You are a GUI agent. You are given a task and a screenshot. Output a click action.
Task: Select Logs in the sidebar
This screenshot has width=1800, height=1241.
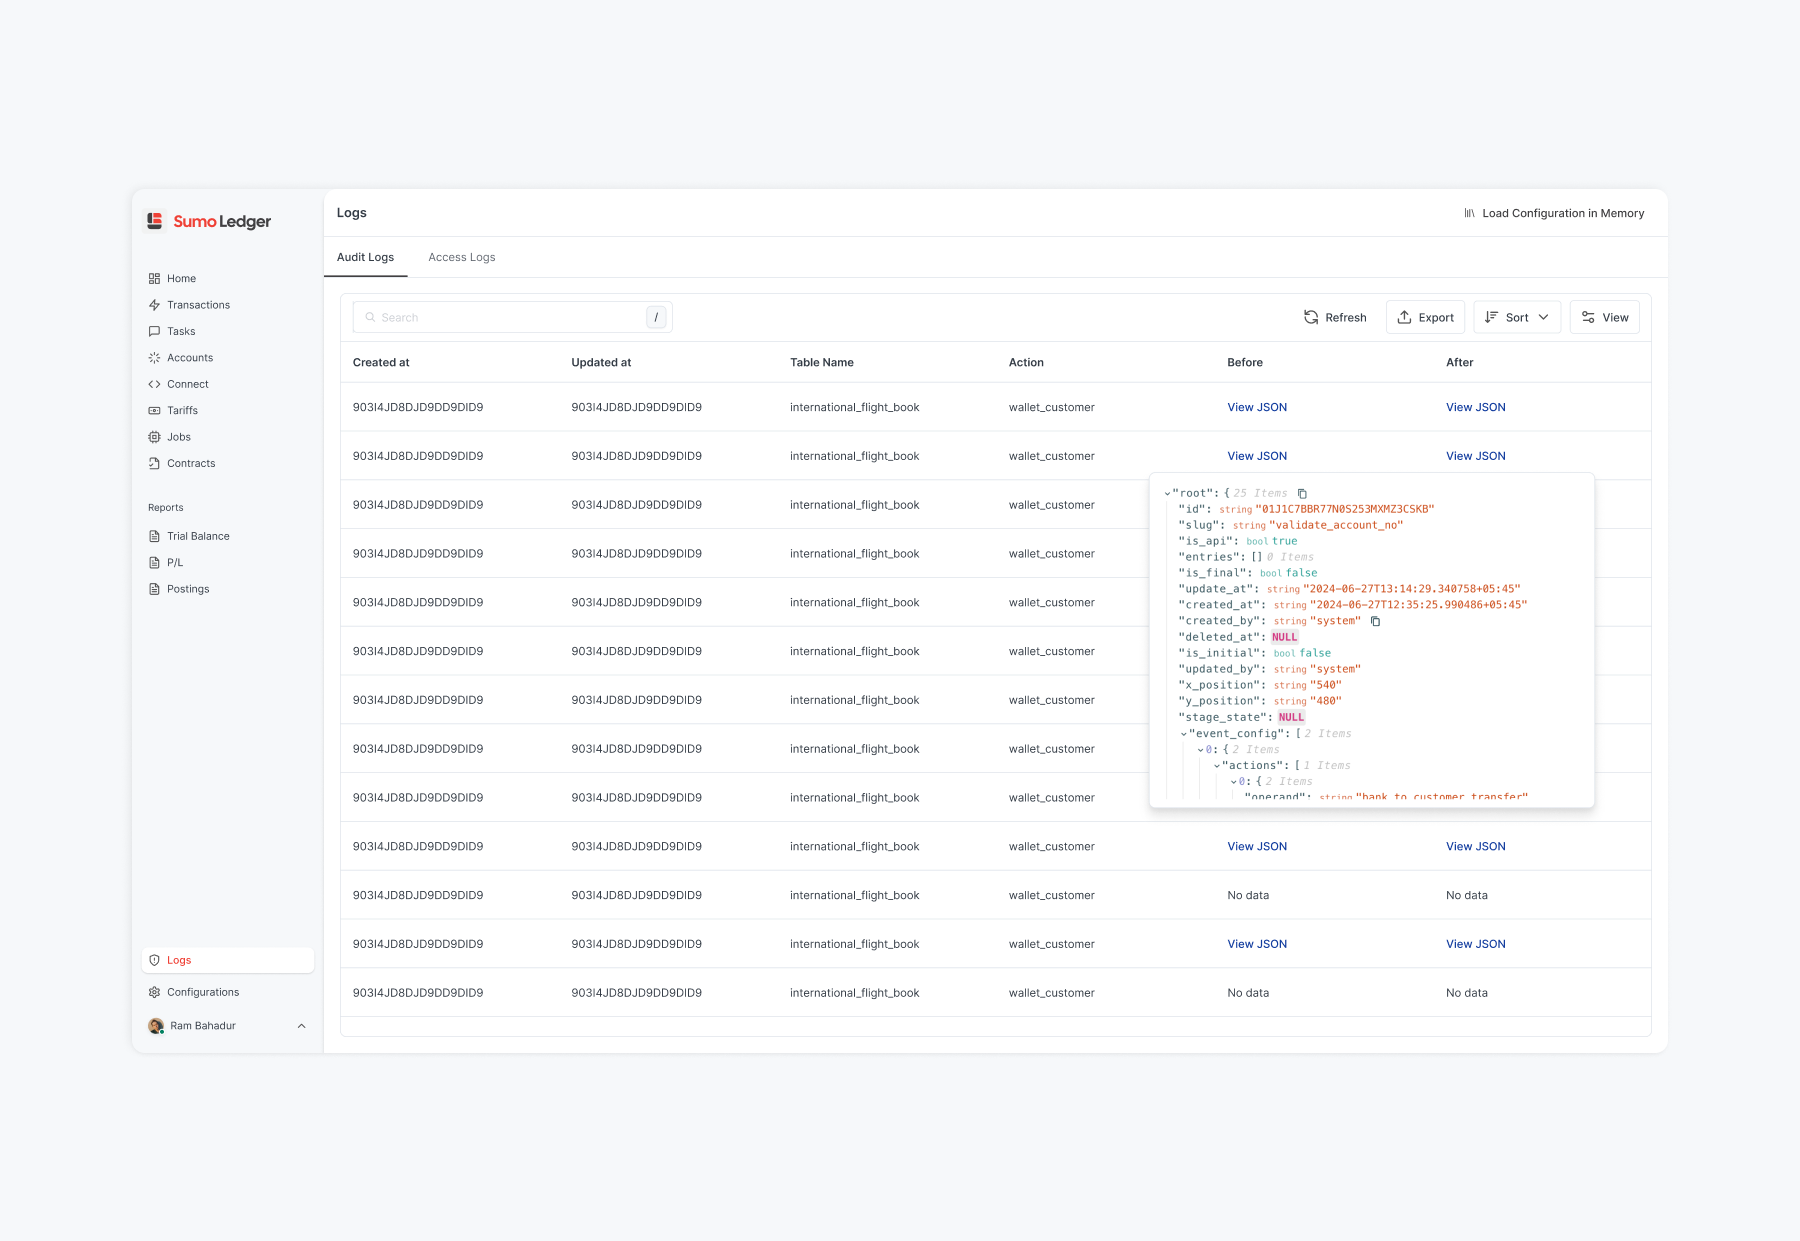coord(228,960)
